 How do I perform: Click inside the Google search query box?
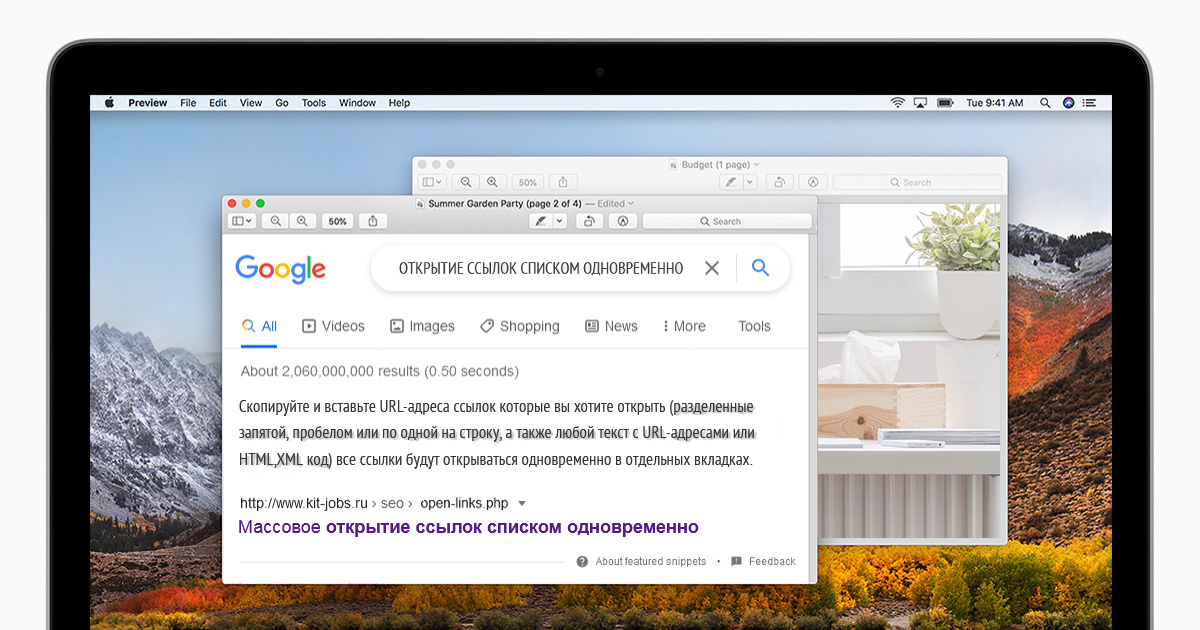(x=541, y=268)
